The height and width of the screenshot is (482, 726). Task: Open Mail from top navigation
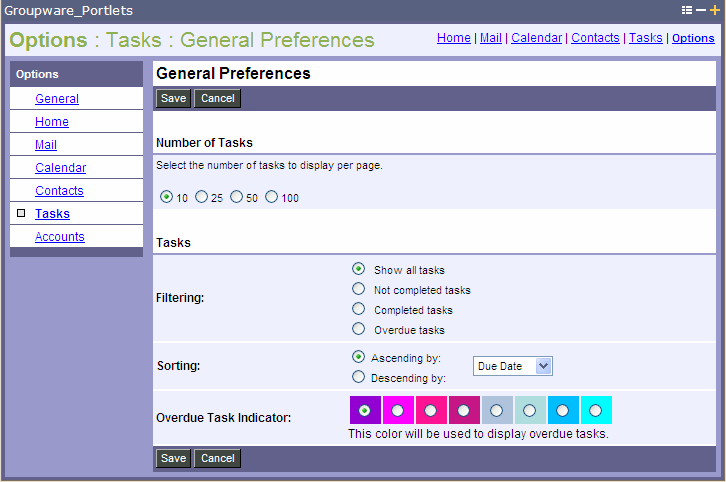[491, 38]
